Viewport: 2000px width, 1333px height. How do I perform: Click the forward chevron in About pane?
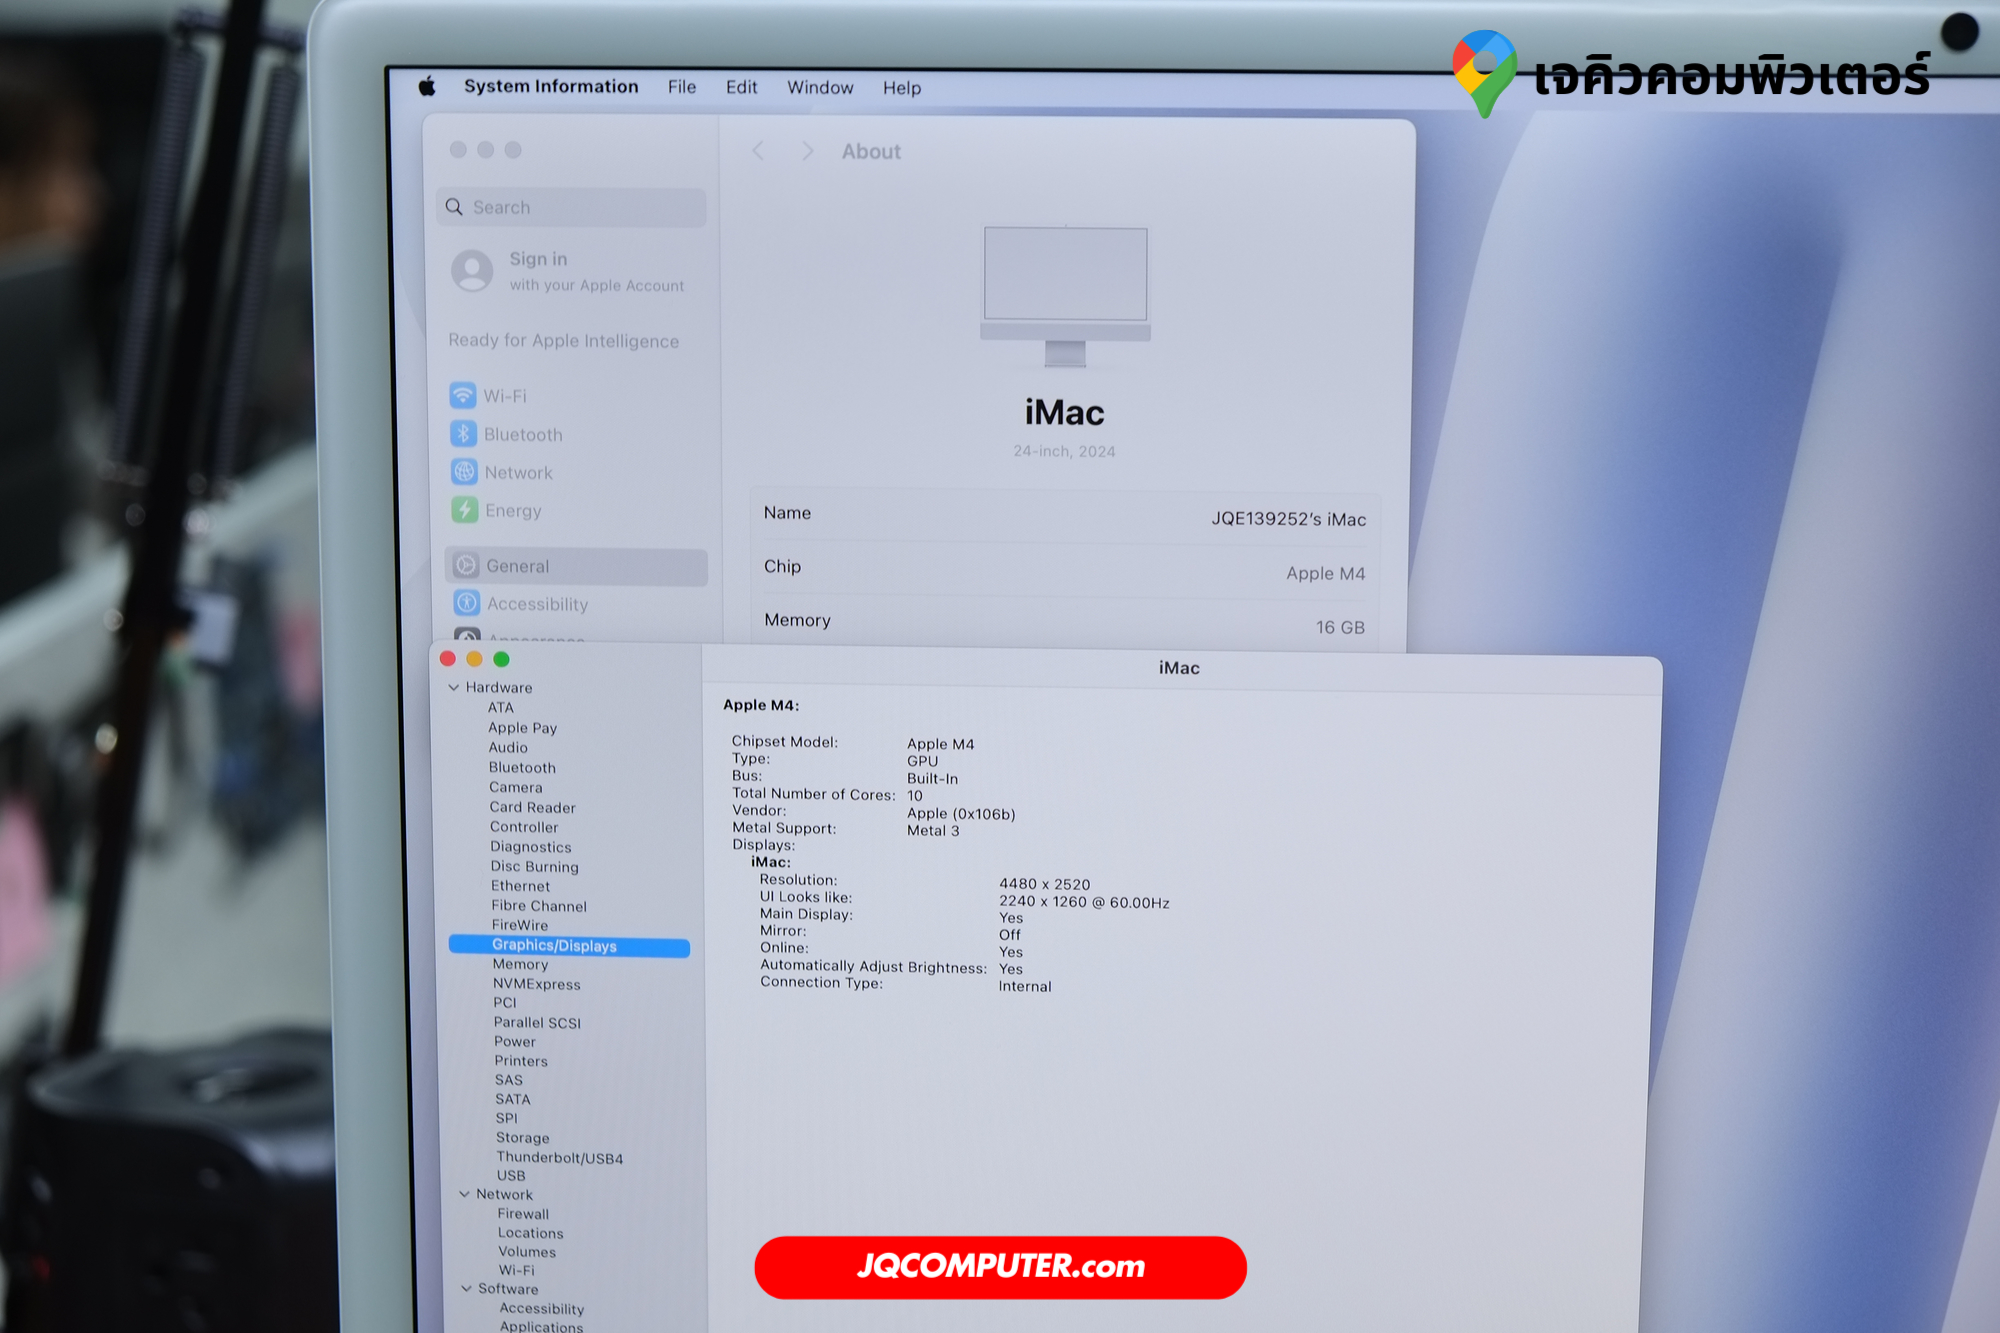click(808, 151)
